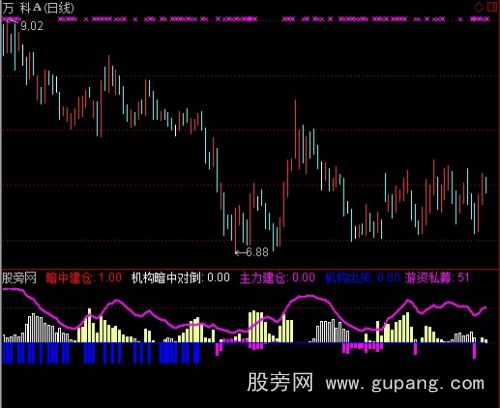The width and height of the screenshot is (500, 408).
Task: Click the 股旁网 indicator name label
Action: click(x=19, y=278)
